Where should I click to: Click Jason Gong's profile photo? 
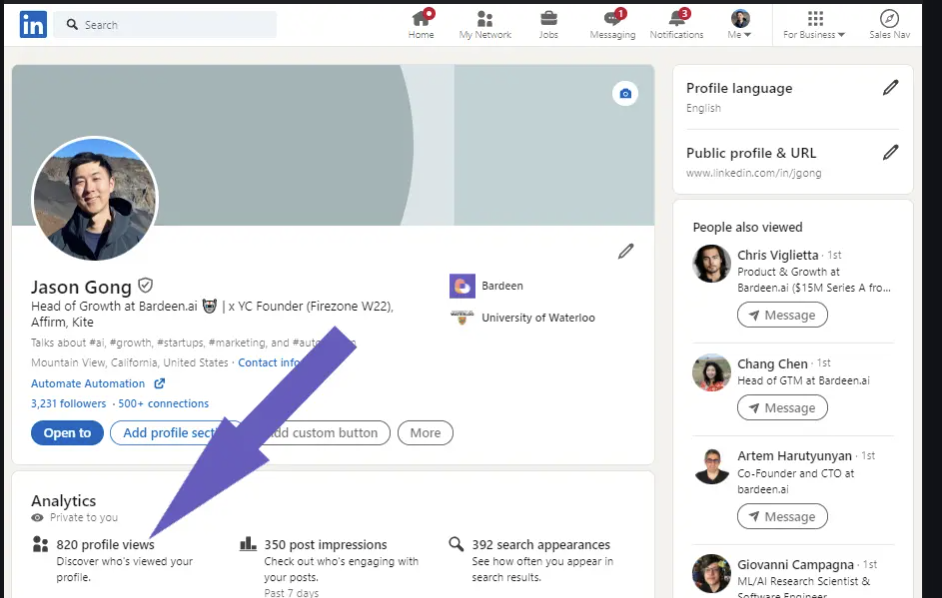[95, 199]
